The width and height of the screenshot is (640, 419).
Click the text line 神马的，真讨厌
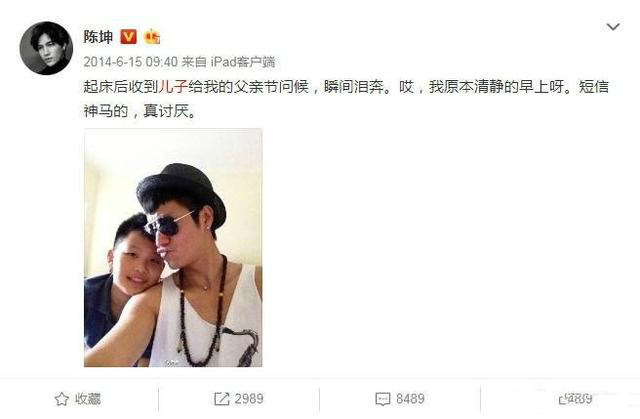pyautogui.click(x=140, y=111)
